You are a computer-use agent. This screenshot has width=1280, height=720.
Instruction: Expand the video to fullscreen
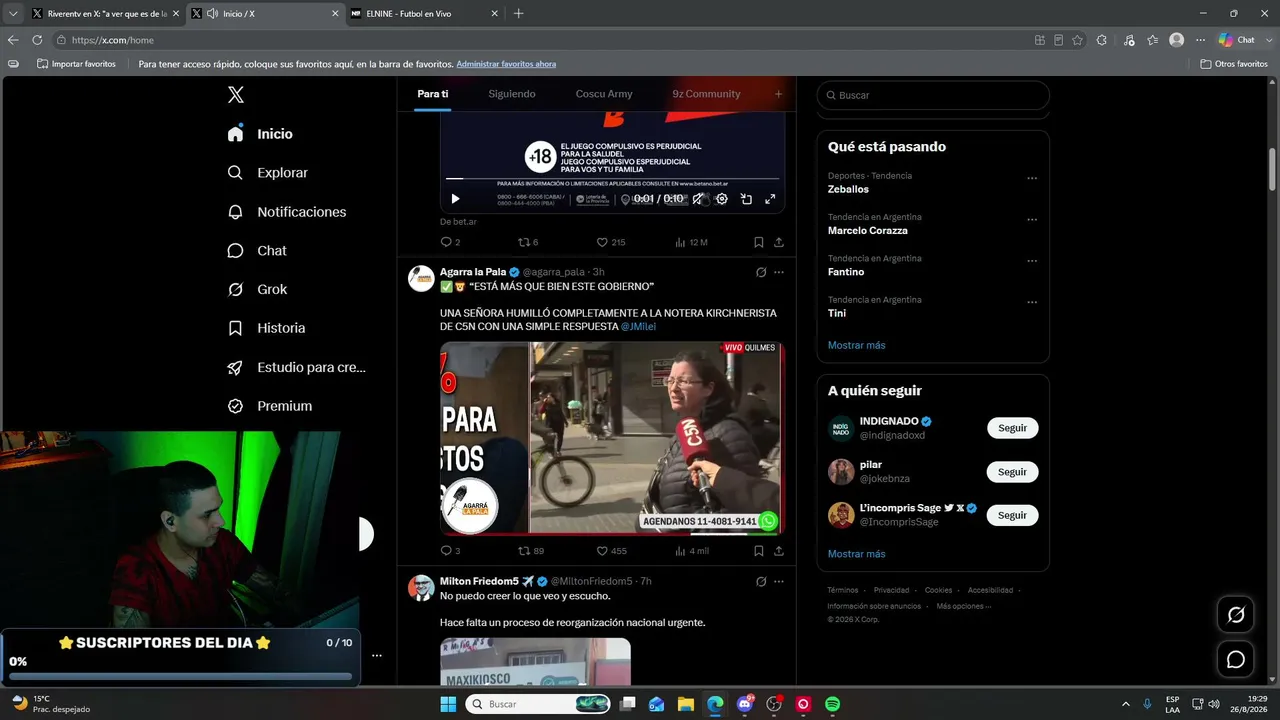point(770,199)
